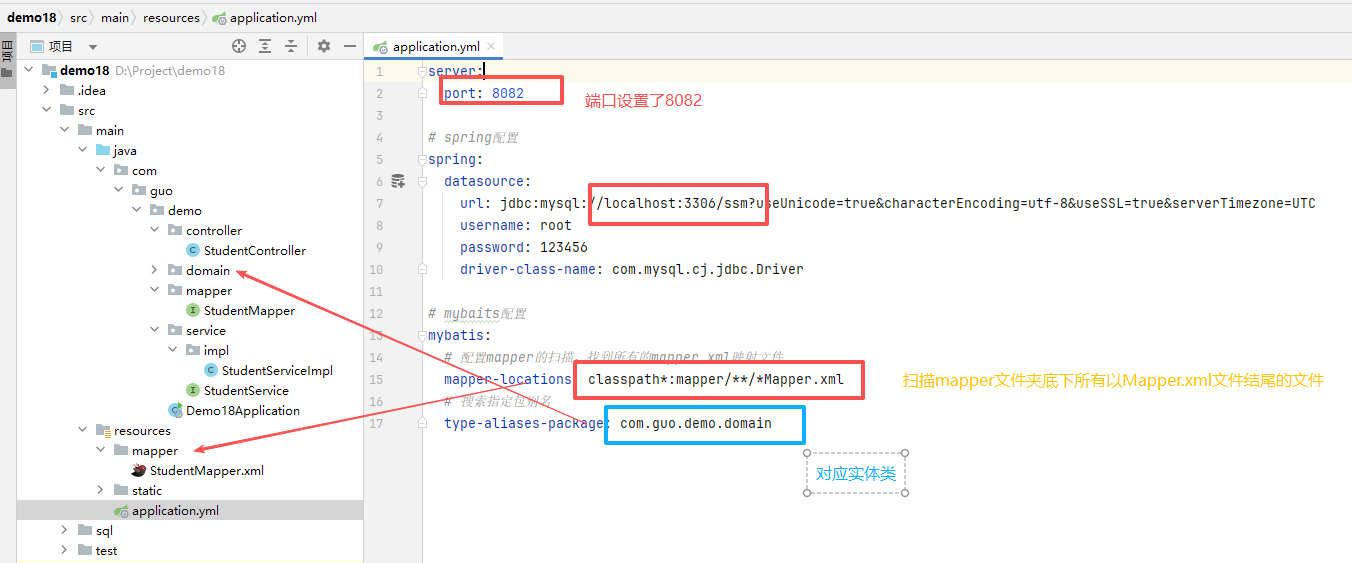The width and height of the screenshot is (1352, 563).
Task: Click the resources breadcrumb
Action: tap(171, 18)
